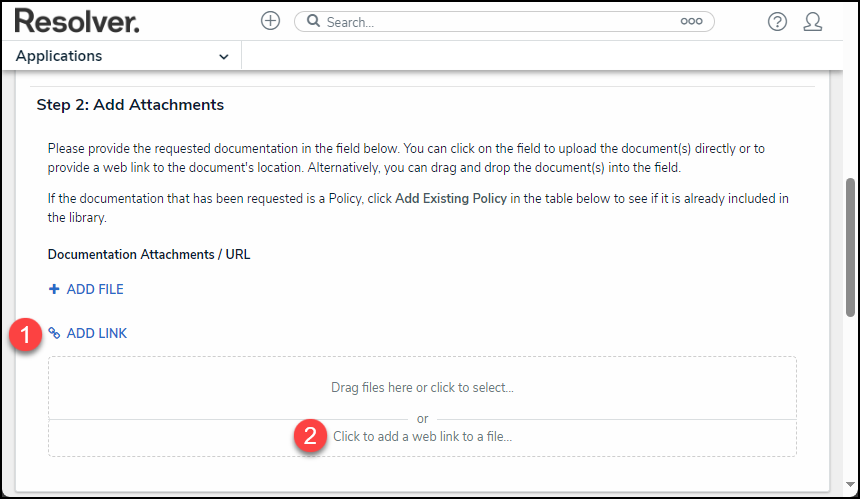The image size is (860, 499).
Task: Open the search options ellipsis icon
Action: (691, 21)
